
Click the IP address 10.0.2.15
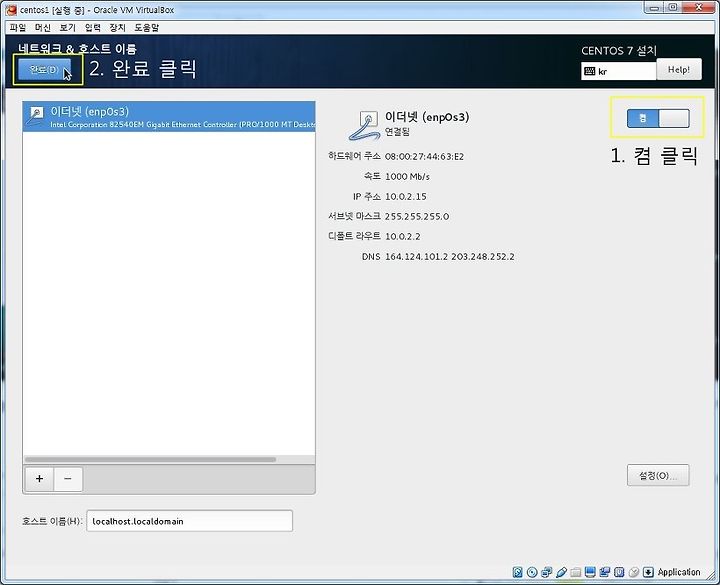coord(405,197)
